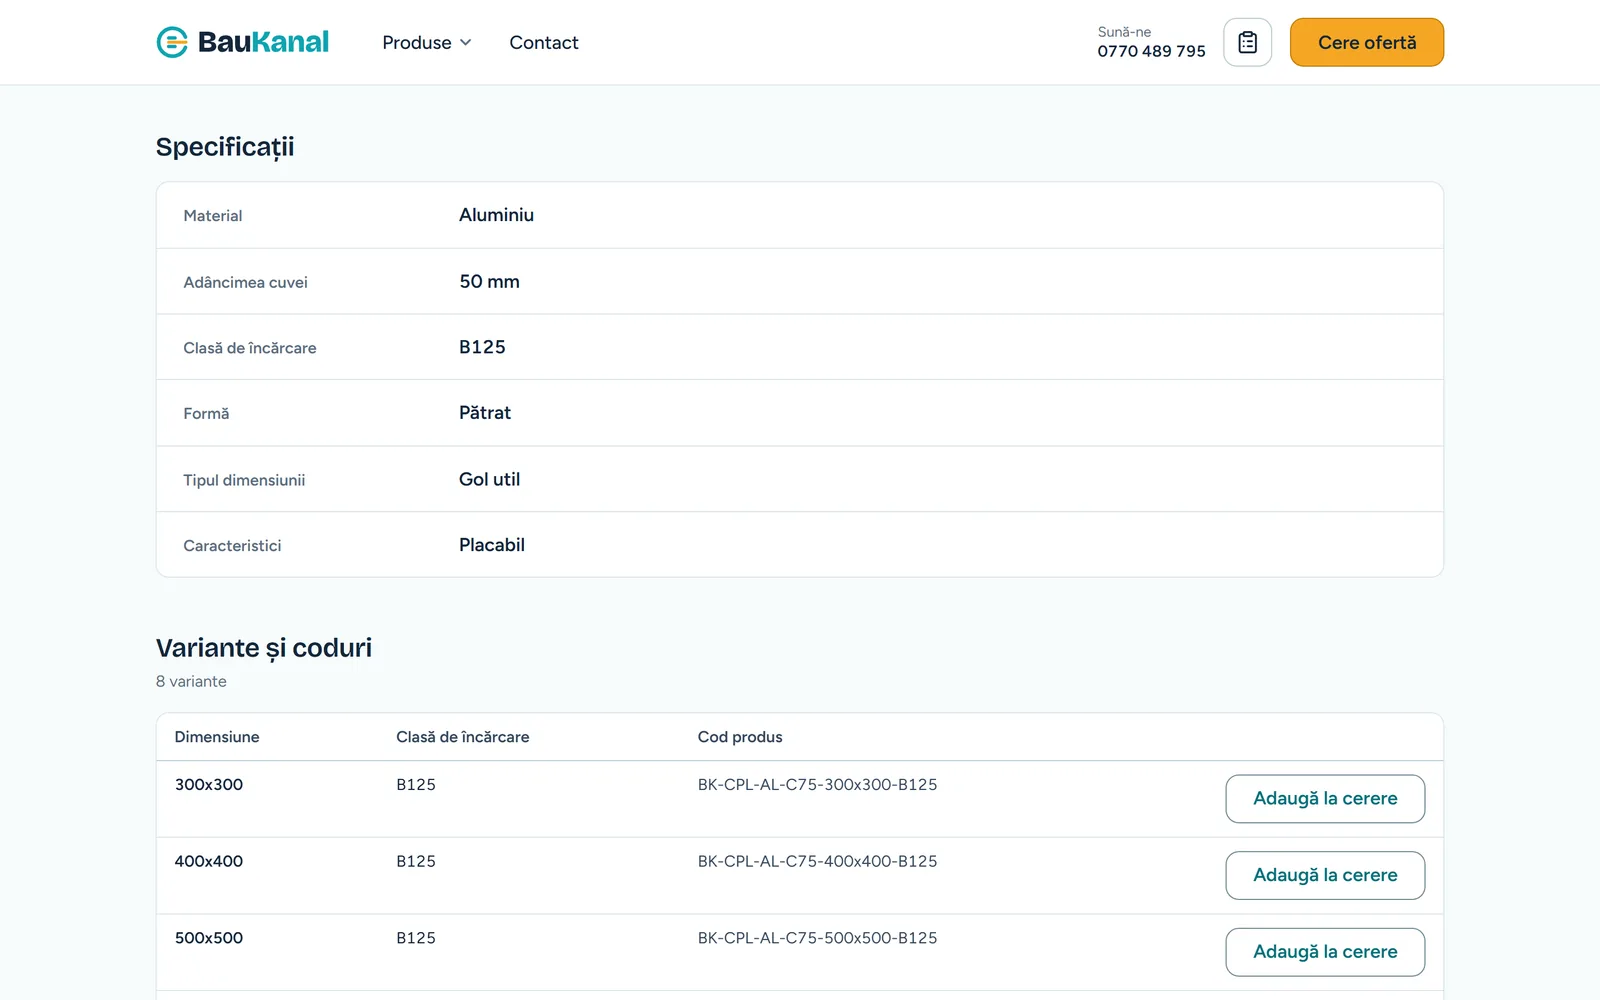Select product code BK-CPL-AL-C75-500x500-B125
Screen dimensions: 1600x1000
(817, 938)
